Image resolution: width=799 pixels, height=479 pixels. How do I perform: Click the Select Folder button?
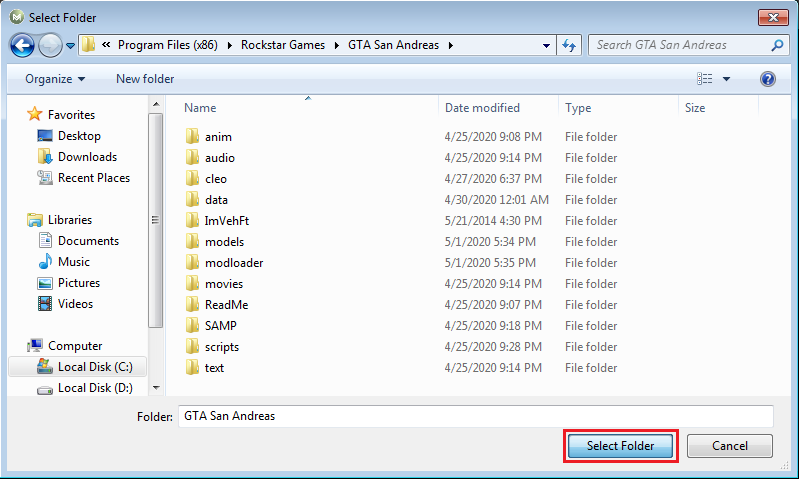[x=620, y=446]
